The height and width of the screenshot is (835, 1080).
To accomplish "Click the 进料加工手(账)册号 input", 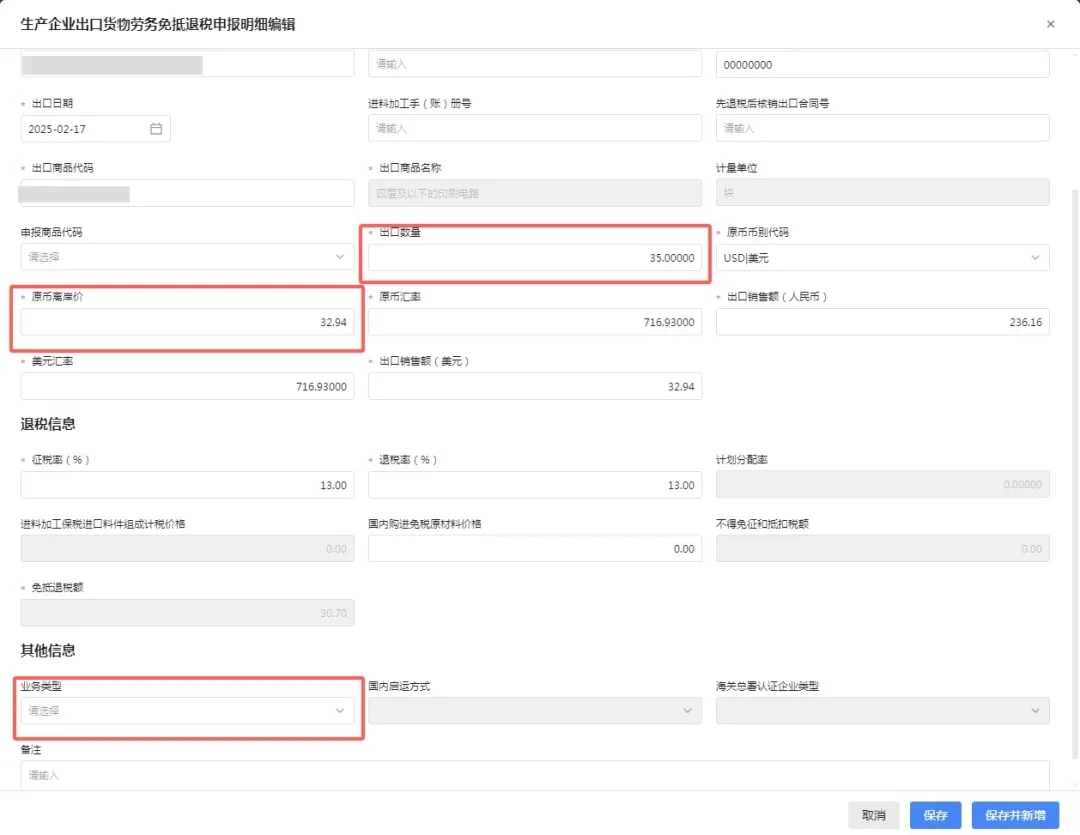I will pyautogui.click(x=534, y=128).
